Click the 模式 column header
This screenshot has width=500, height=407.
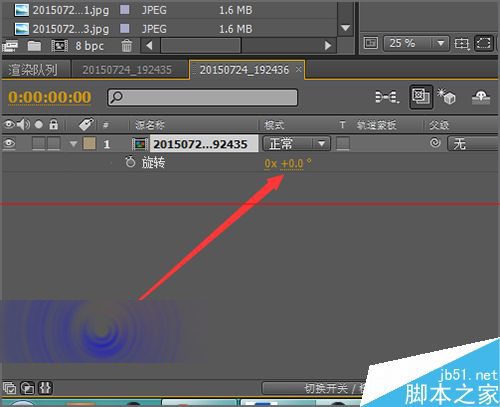pyautogui.click(x=274, y=125)
